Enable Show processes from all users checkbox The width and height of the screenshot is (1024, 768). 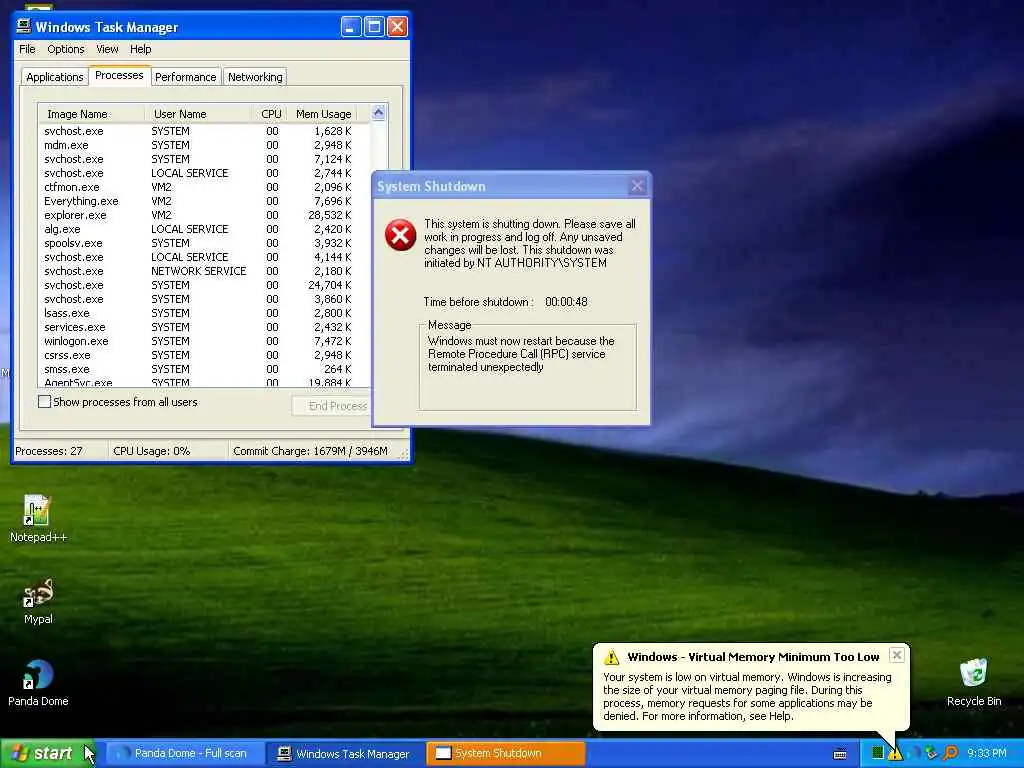click(x=44, y=402)
